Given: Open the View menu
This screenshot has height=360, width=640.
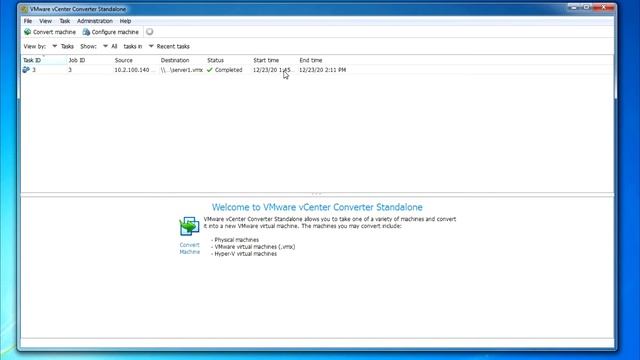Looking at the screenshot, I should (x=45, y=21).
